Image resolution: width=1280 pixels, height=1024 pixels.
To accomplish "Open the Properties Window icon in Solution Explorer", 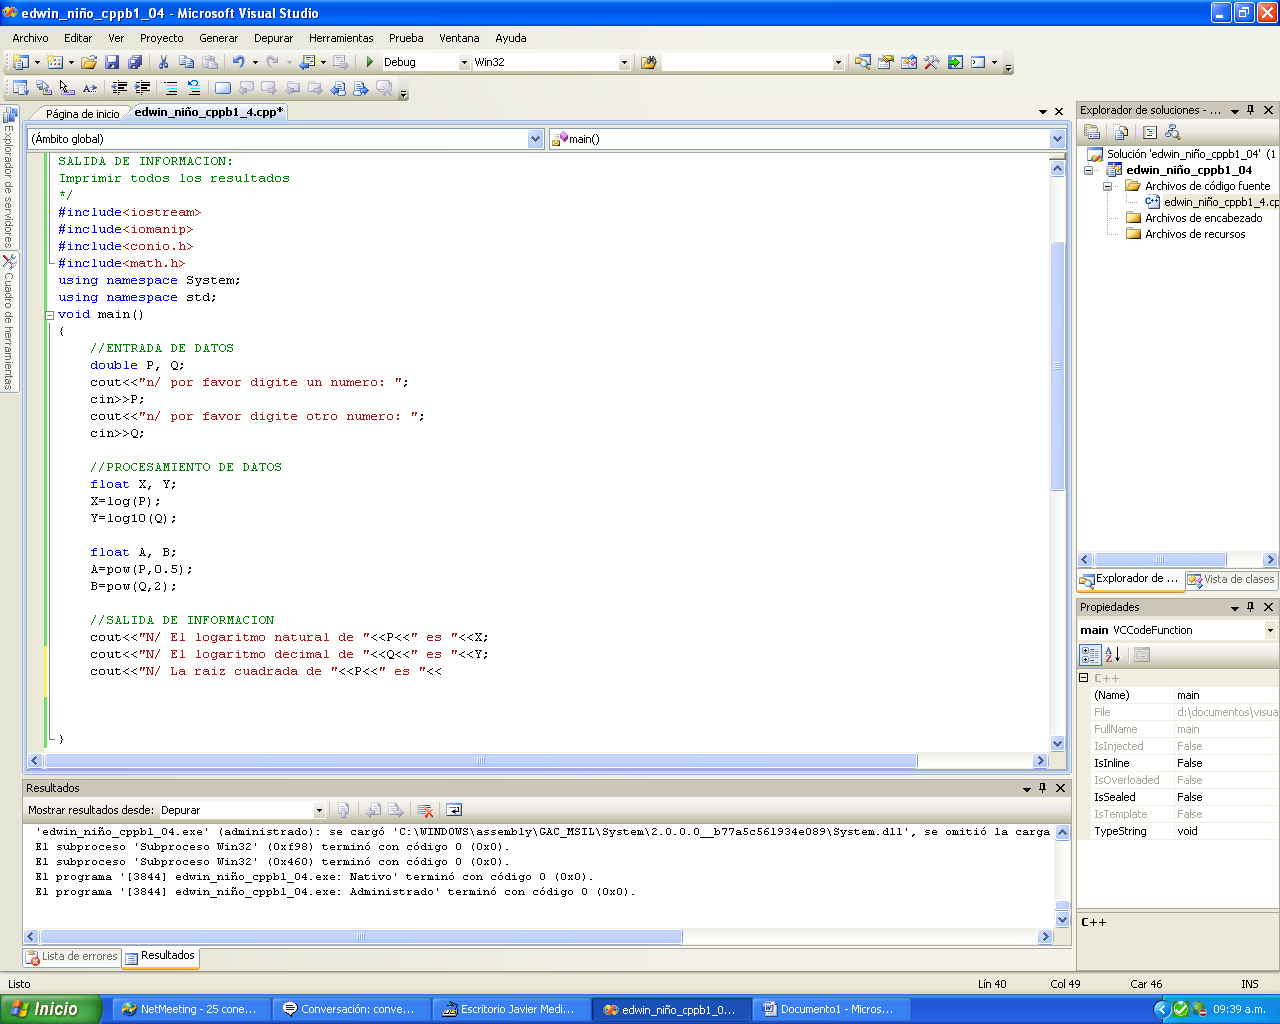I will pyautogui.click(x=1092, y=132).
